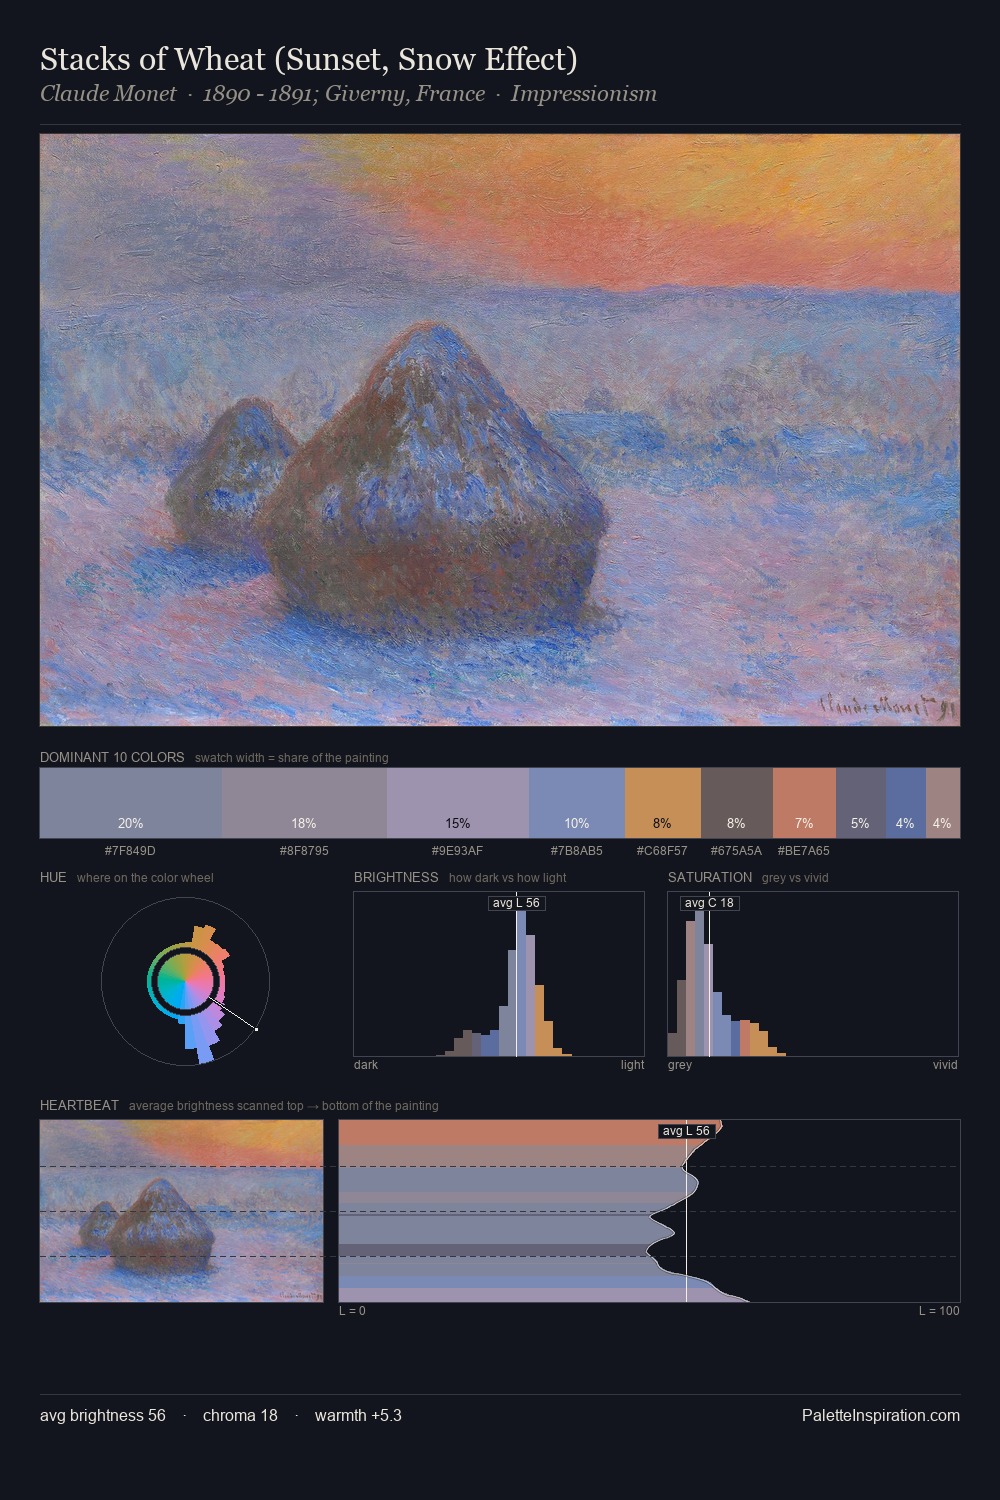Click the hex code '#8F8795' label
The height and width of the screenshot is (1500, 1000).
tap(304, 851)
